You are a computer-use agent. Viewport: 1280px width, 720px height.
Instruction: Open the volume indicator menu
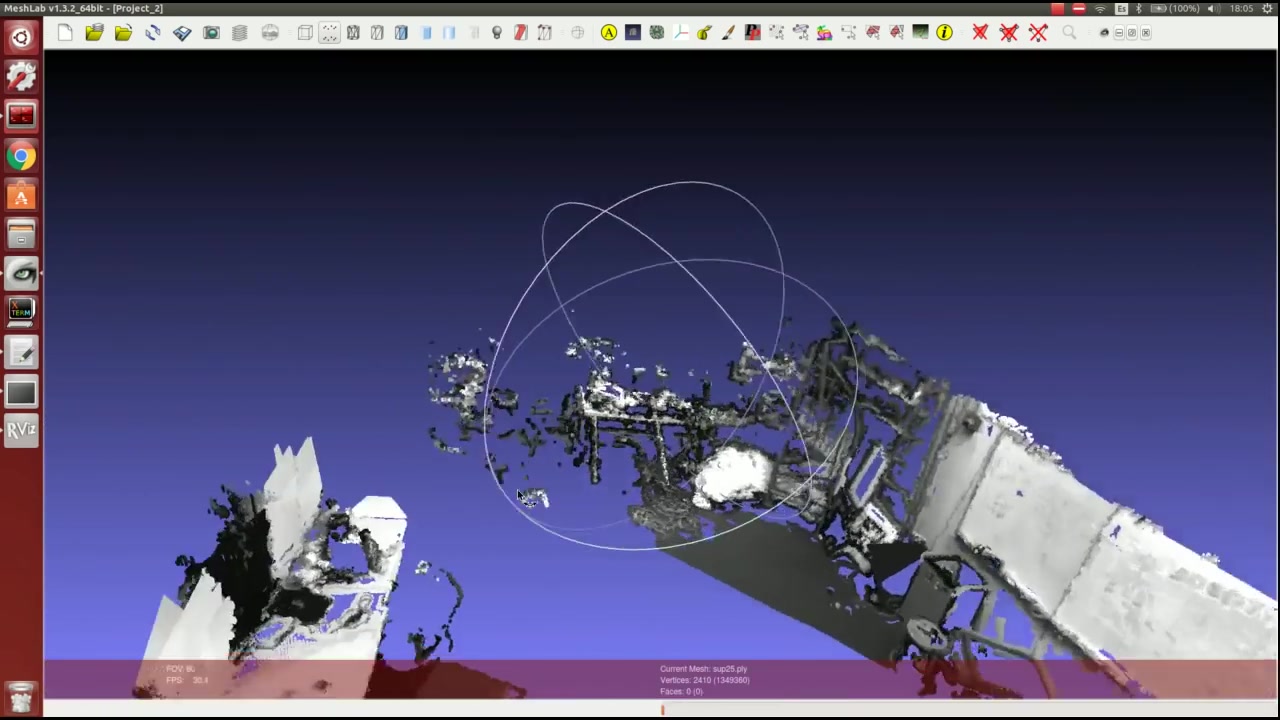click(x=1212, y=8)
